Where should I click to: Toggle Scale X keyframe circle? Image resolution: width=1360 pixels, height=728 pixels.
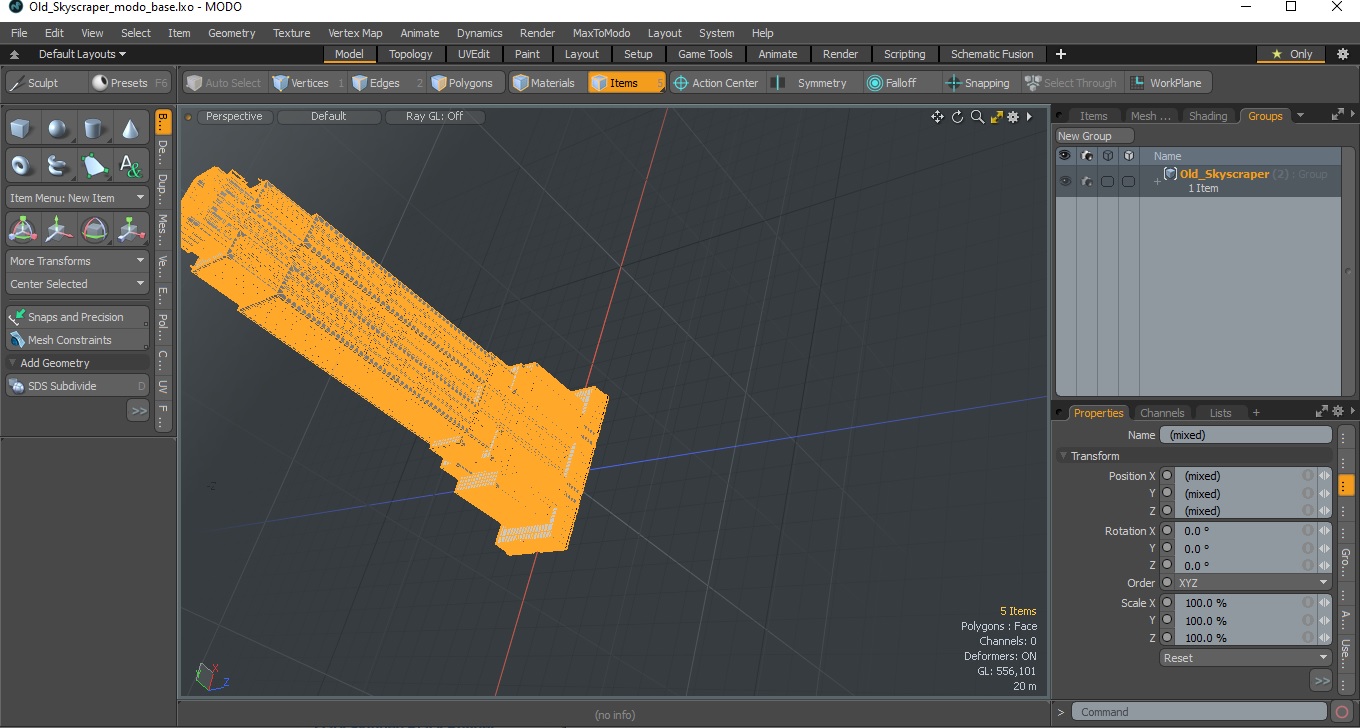[1167, 603]
